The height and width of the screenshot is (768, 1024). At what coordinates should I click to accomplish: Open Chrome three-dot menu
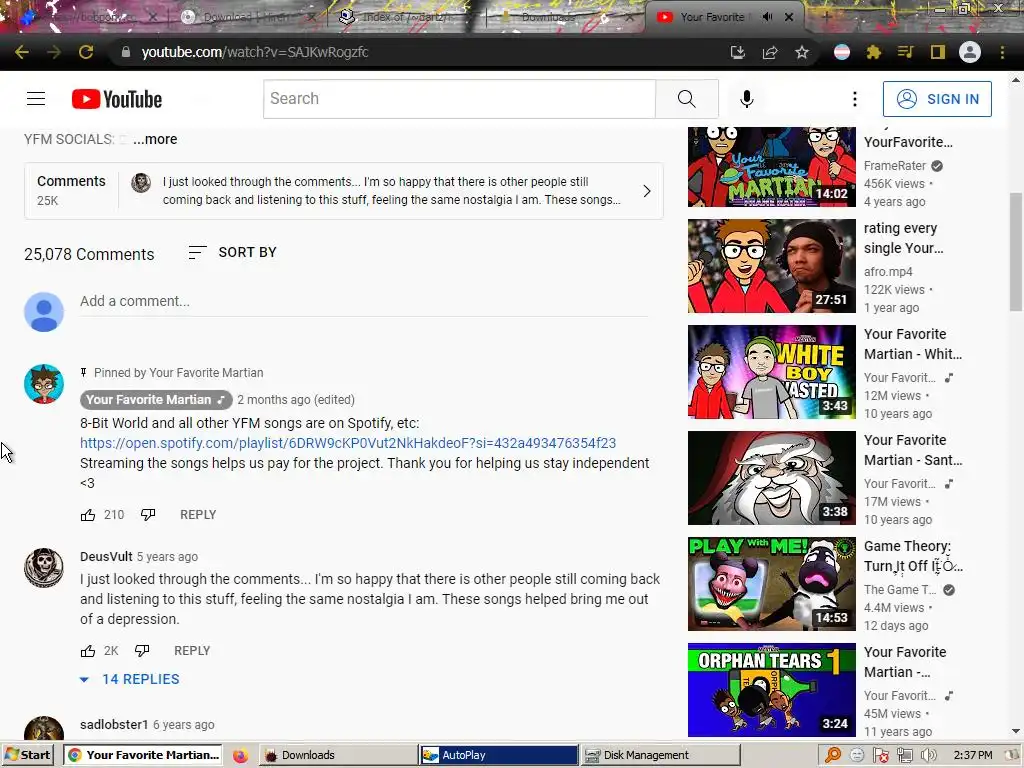[1002, 52]
